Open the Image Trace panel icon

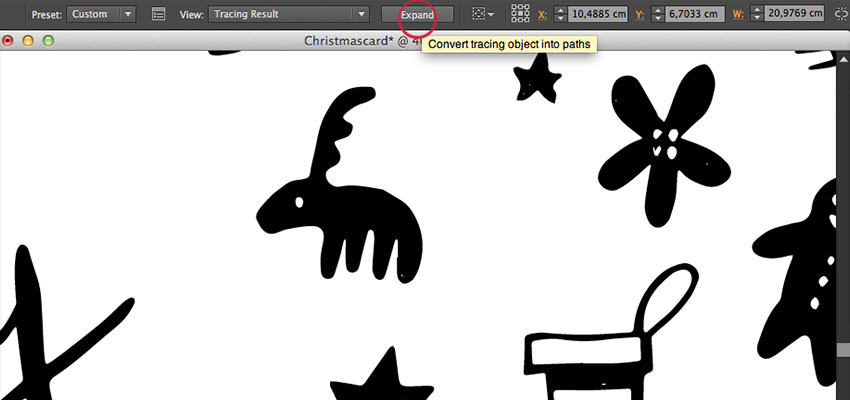click(x=158, y=14)
